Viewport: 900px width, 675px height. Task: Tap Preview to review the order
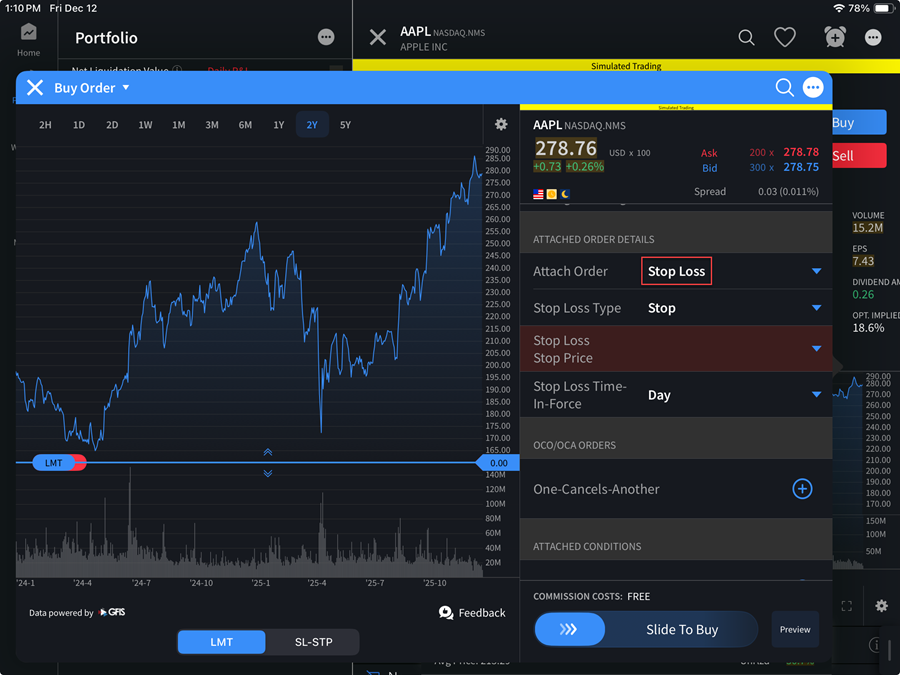coord(794,629)
